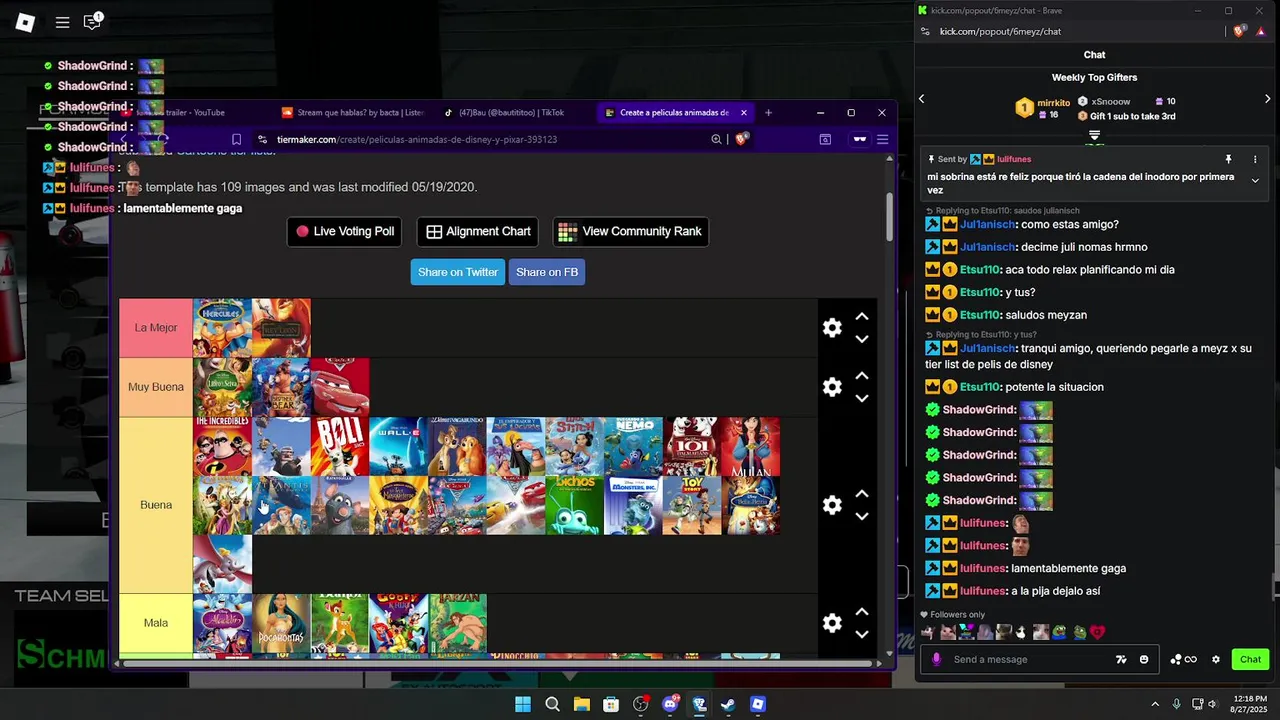Open Kick chat settings gear

(x=1216, y=659)
